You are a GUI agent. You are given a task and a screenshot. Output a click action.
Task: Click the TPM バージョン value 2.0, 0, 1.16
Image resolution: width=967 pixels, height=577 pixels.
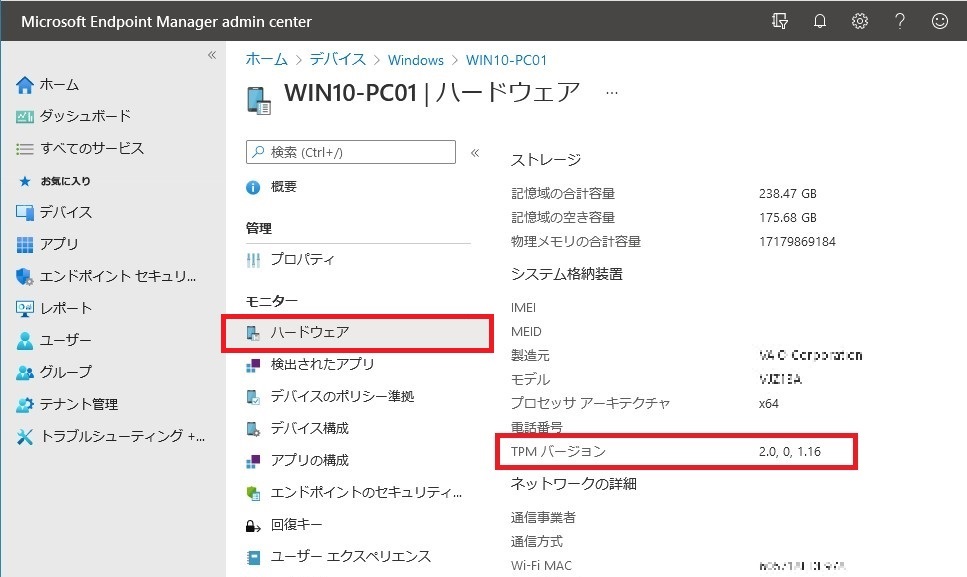[x=789, y=452]
